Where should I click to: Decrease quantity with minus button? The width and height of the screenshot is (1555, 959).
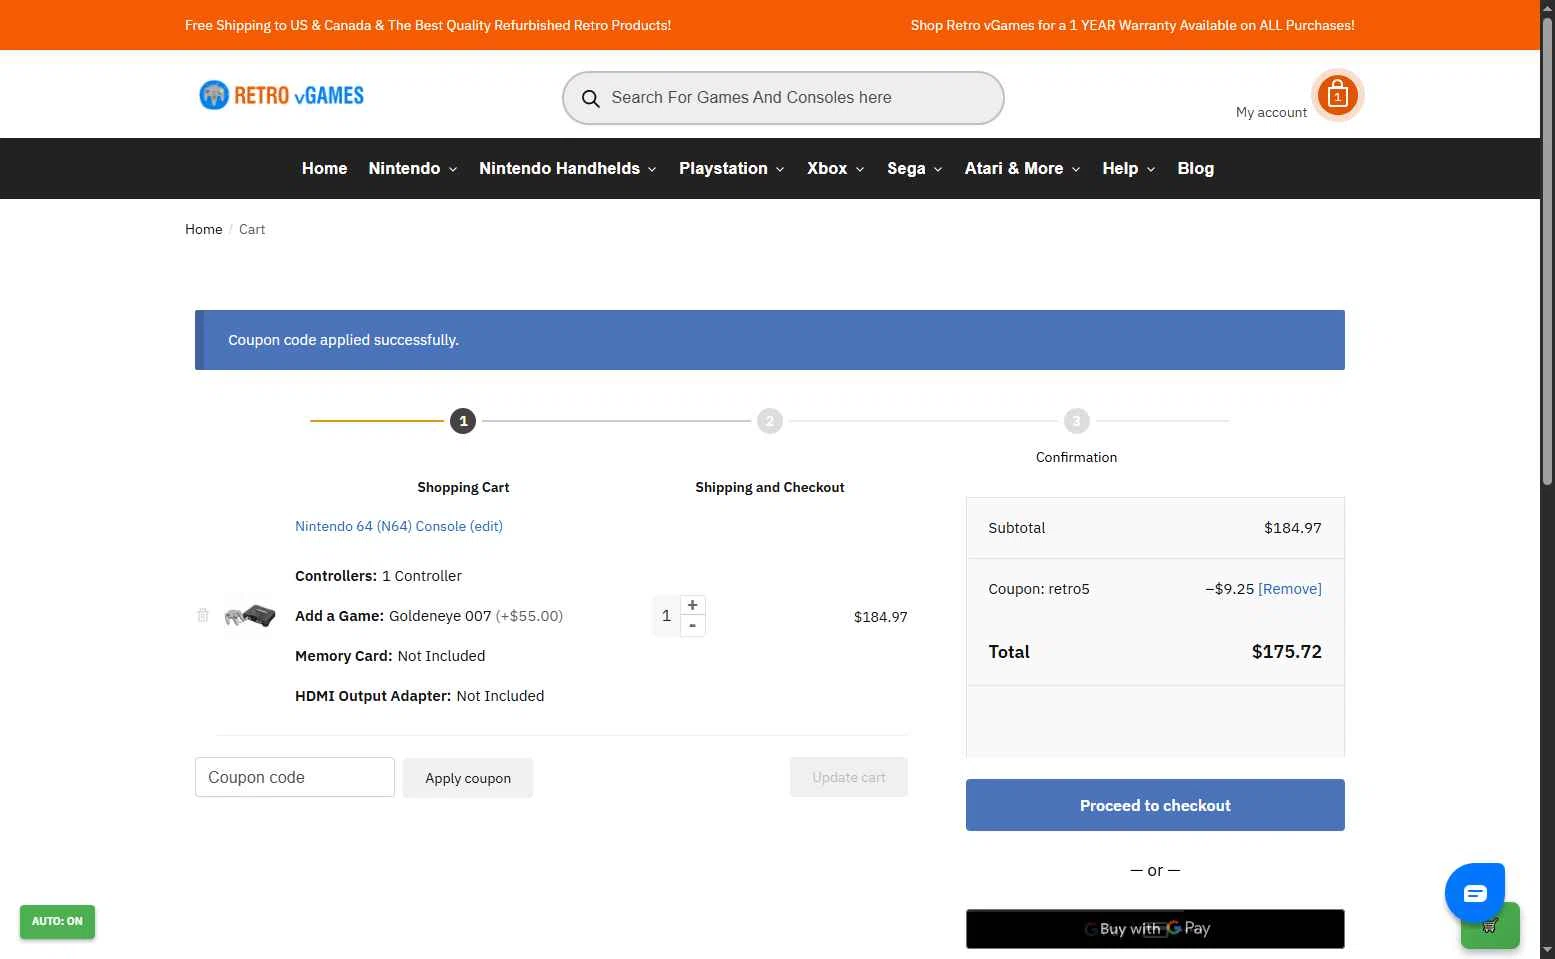coord(692,626)
